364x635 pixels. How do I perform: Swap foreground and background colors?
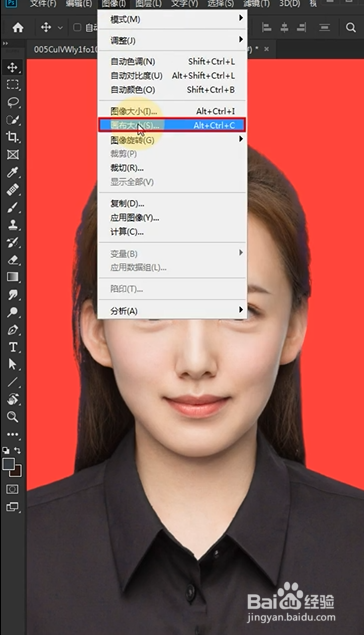pos(17,450)
